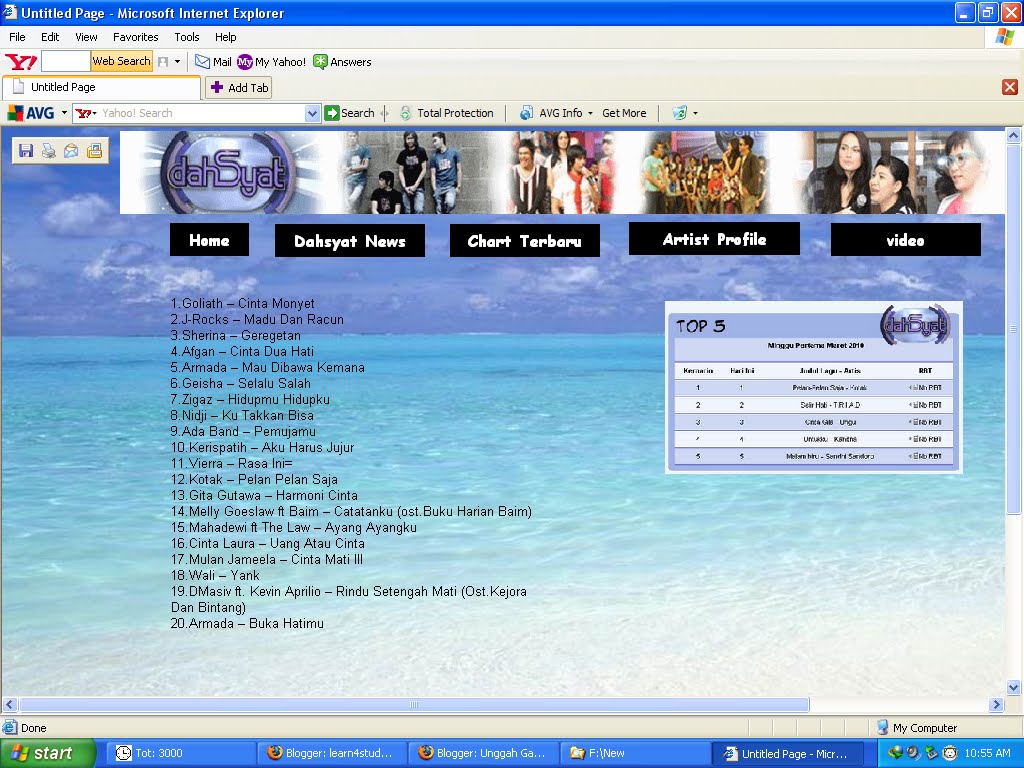Click the print icon on image toolbar
This screenshot has width=1024, height=768.
[x=48, y=151]
